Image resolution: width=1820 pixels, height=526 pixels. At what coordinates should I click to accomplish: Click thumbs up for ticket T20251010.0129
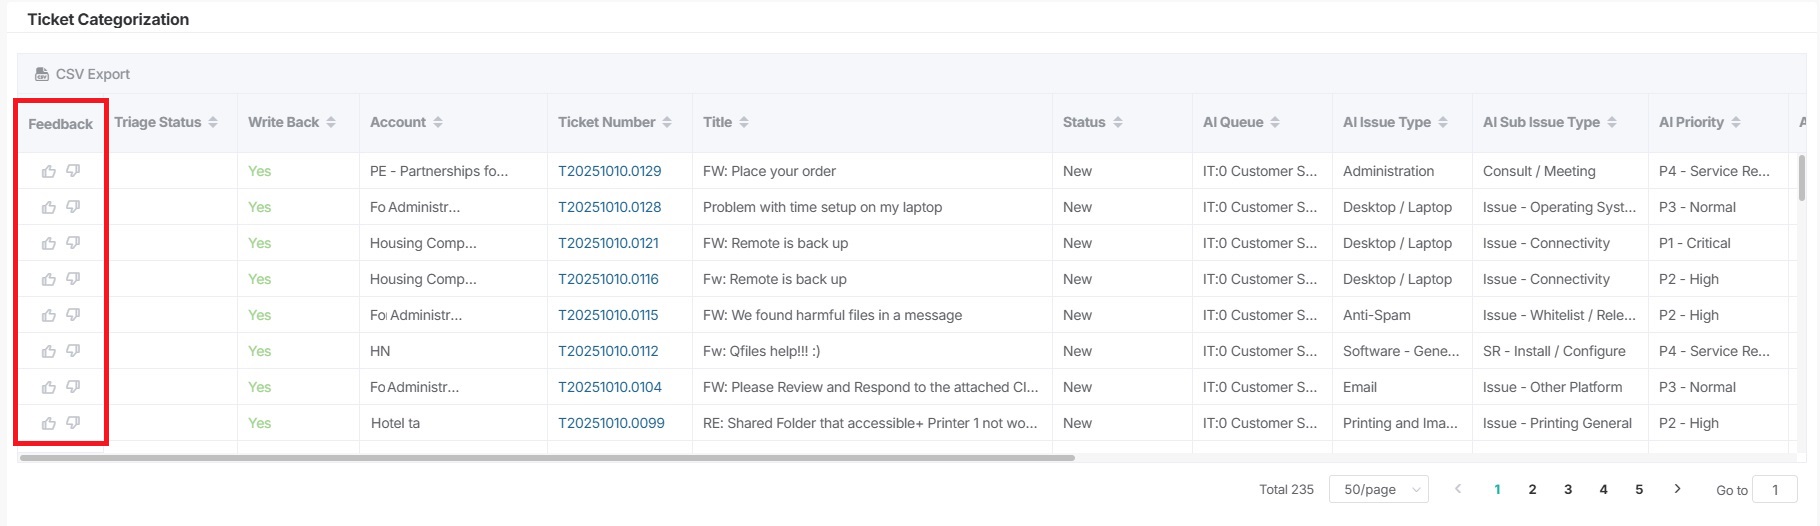pyautogui.click(x=48, y=171)
